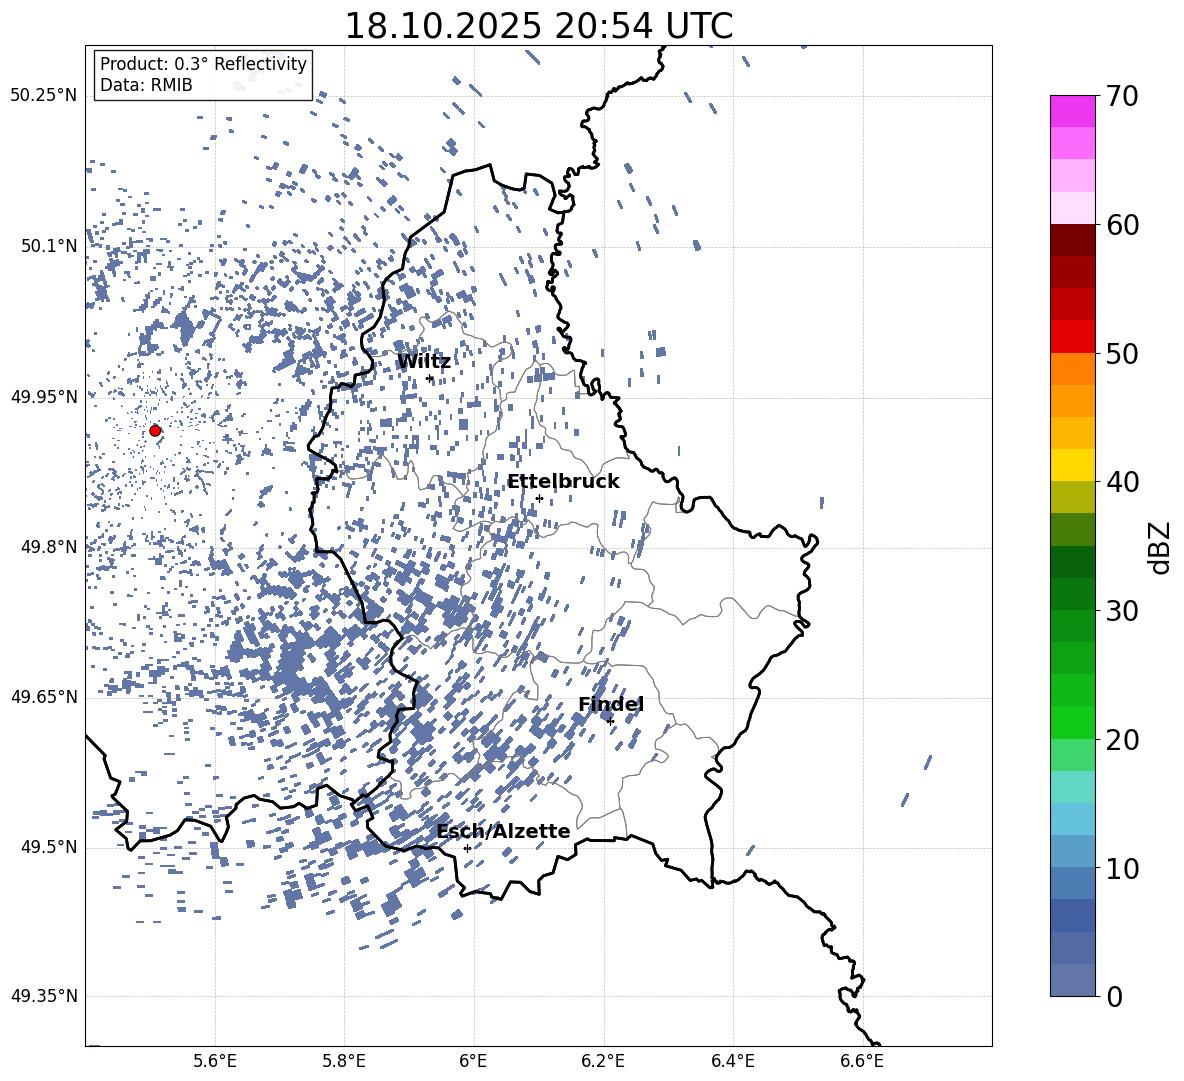Click the Esch/Alzette city label
The width and height of the screenshot is (1184, 1081).
(x=503, y=831)
